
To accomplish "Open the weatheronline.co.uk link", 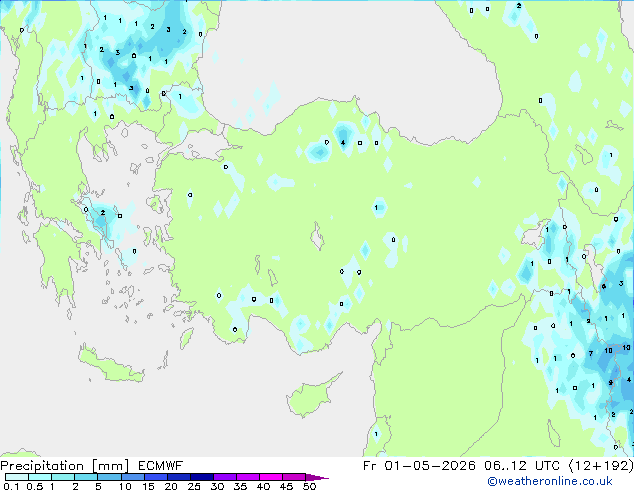I will [550, 481].
